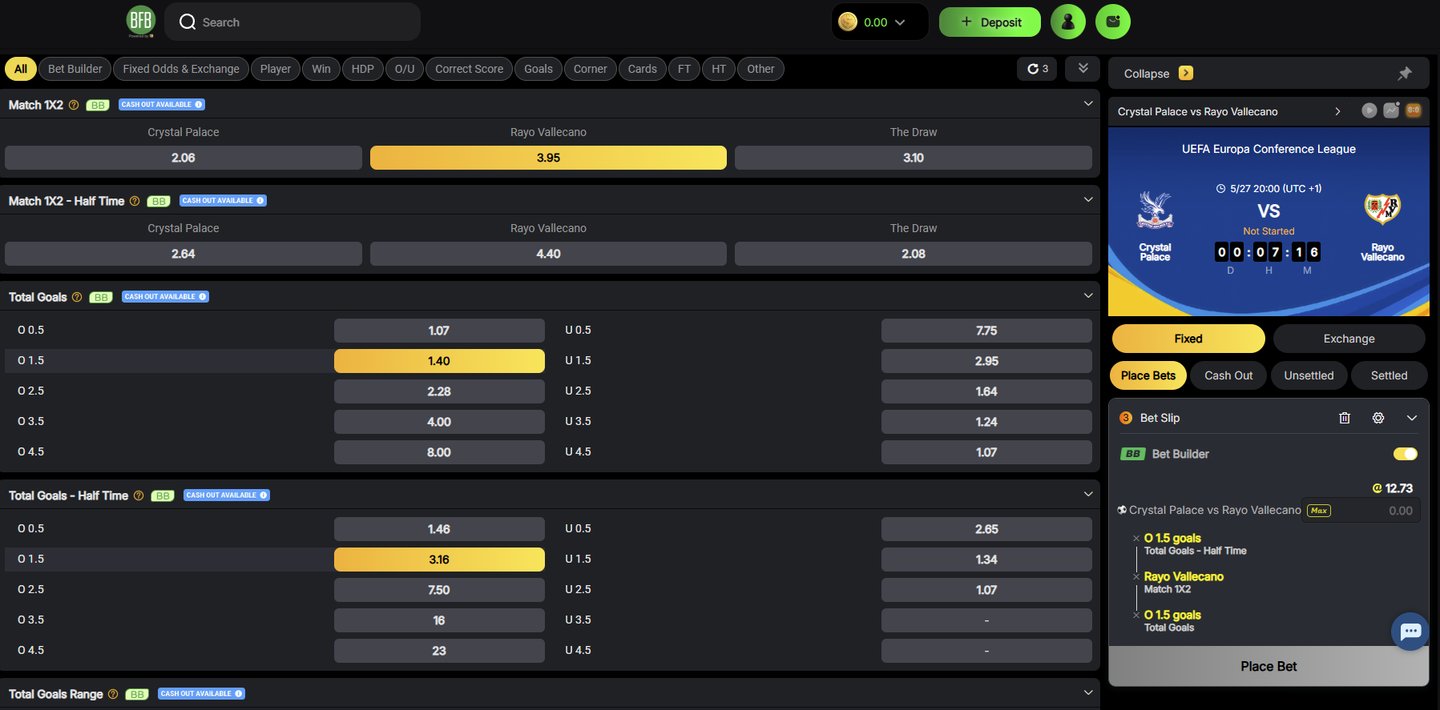The height and width of the screenshot is (710, 1440).
Task: Click the Crystal Palace team crest
Action: 1155,210
